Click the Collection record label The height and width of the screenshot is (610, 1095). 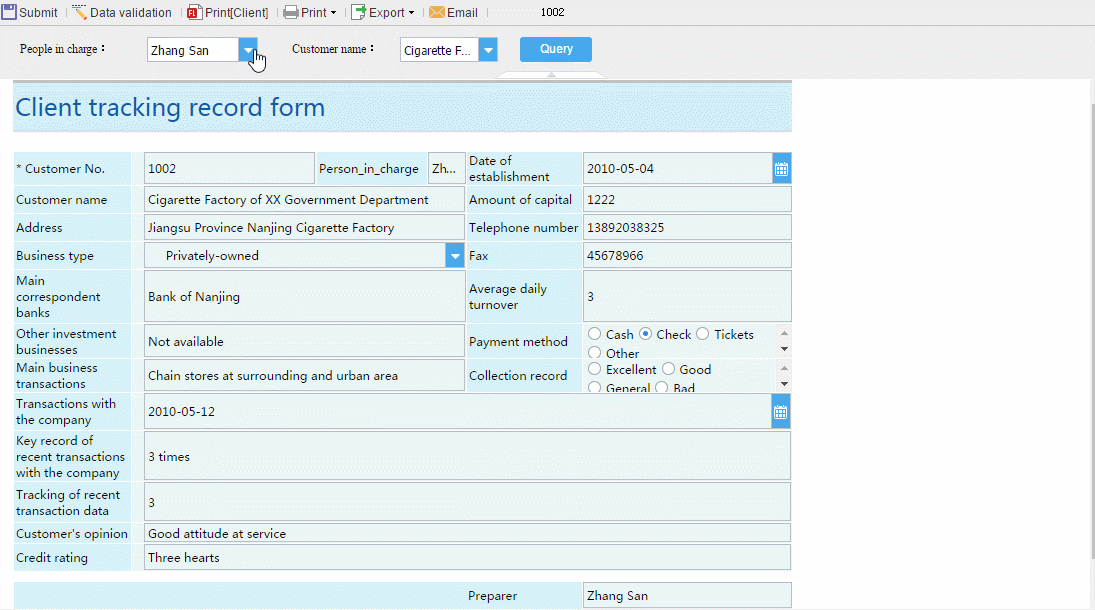[518, 375]
